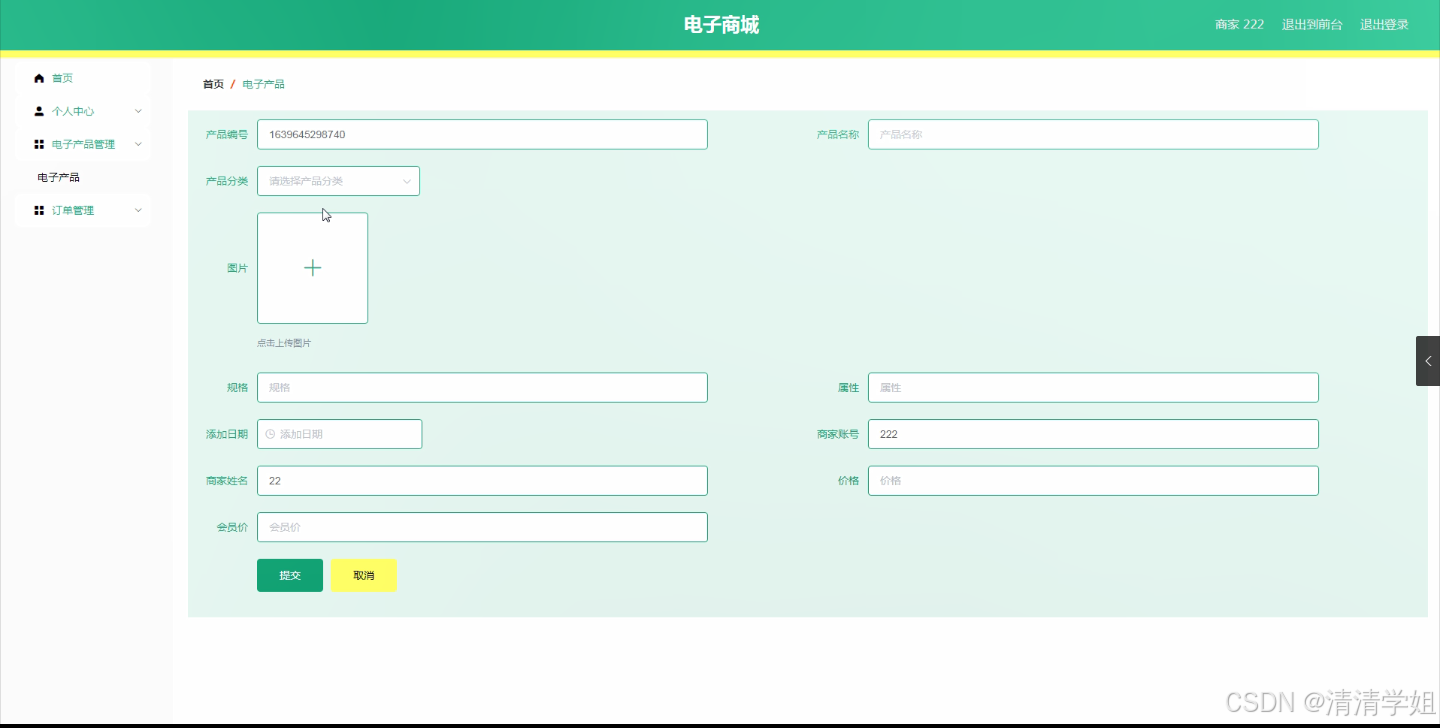Click the yellow 取消 cancel button

click(x=363, y=575)
